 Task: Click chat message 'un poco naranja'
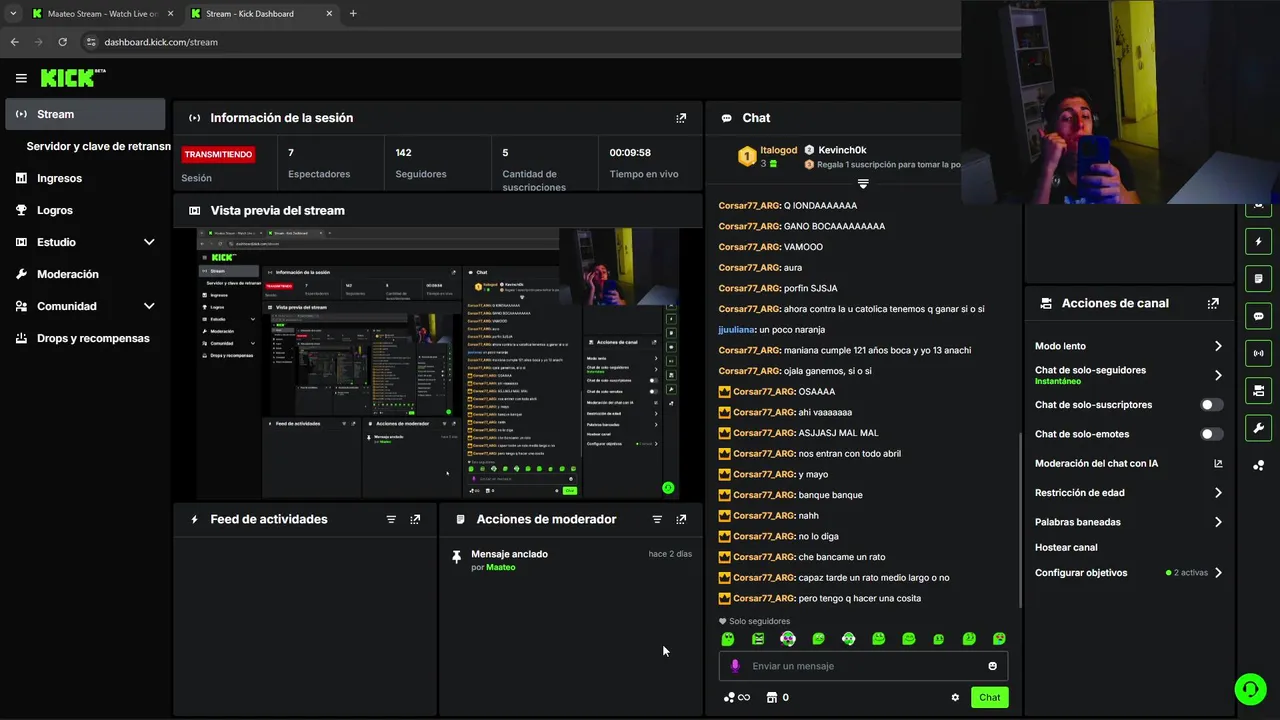pos(792,330)
